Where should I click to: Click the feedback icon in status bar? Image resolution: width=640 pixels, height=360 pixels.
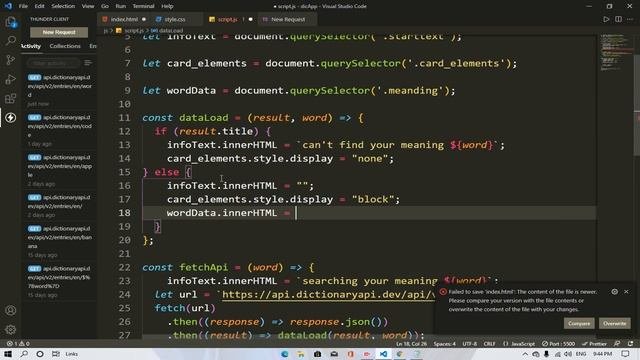coord(617,344)
